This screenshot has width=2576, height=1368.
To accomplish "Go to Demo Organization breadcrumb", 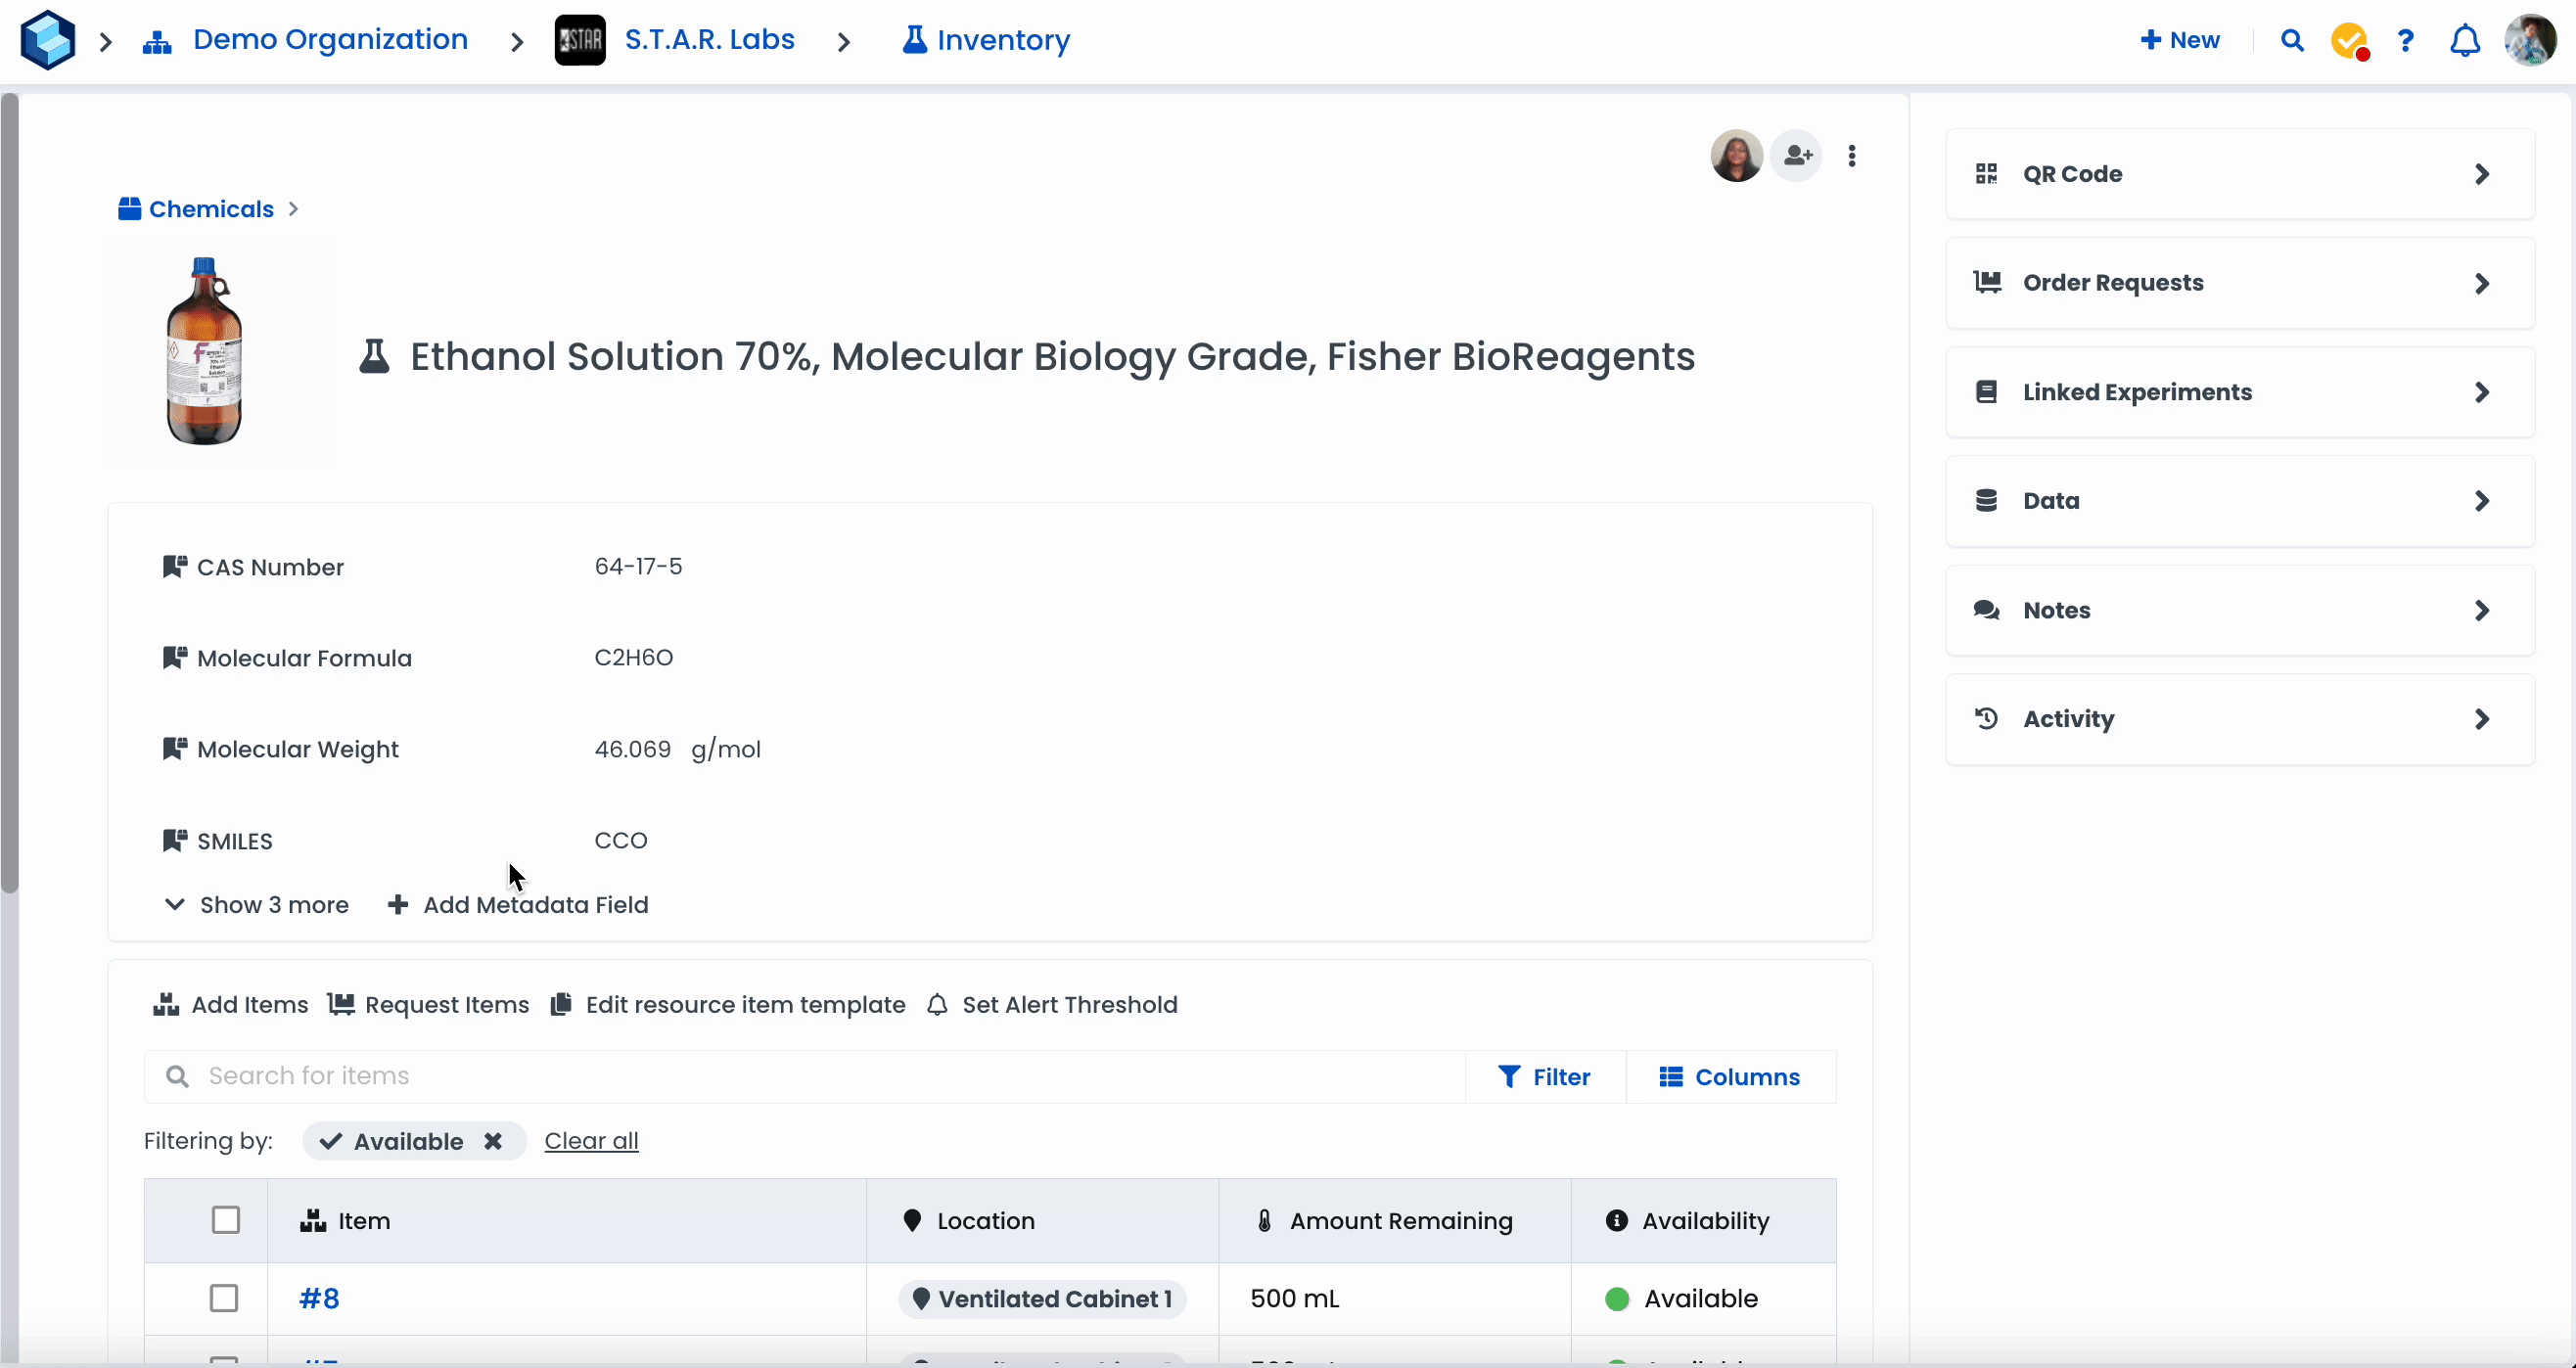I will coord(329,40).
